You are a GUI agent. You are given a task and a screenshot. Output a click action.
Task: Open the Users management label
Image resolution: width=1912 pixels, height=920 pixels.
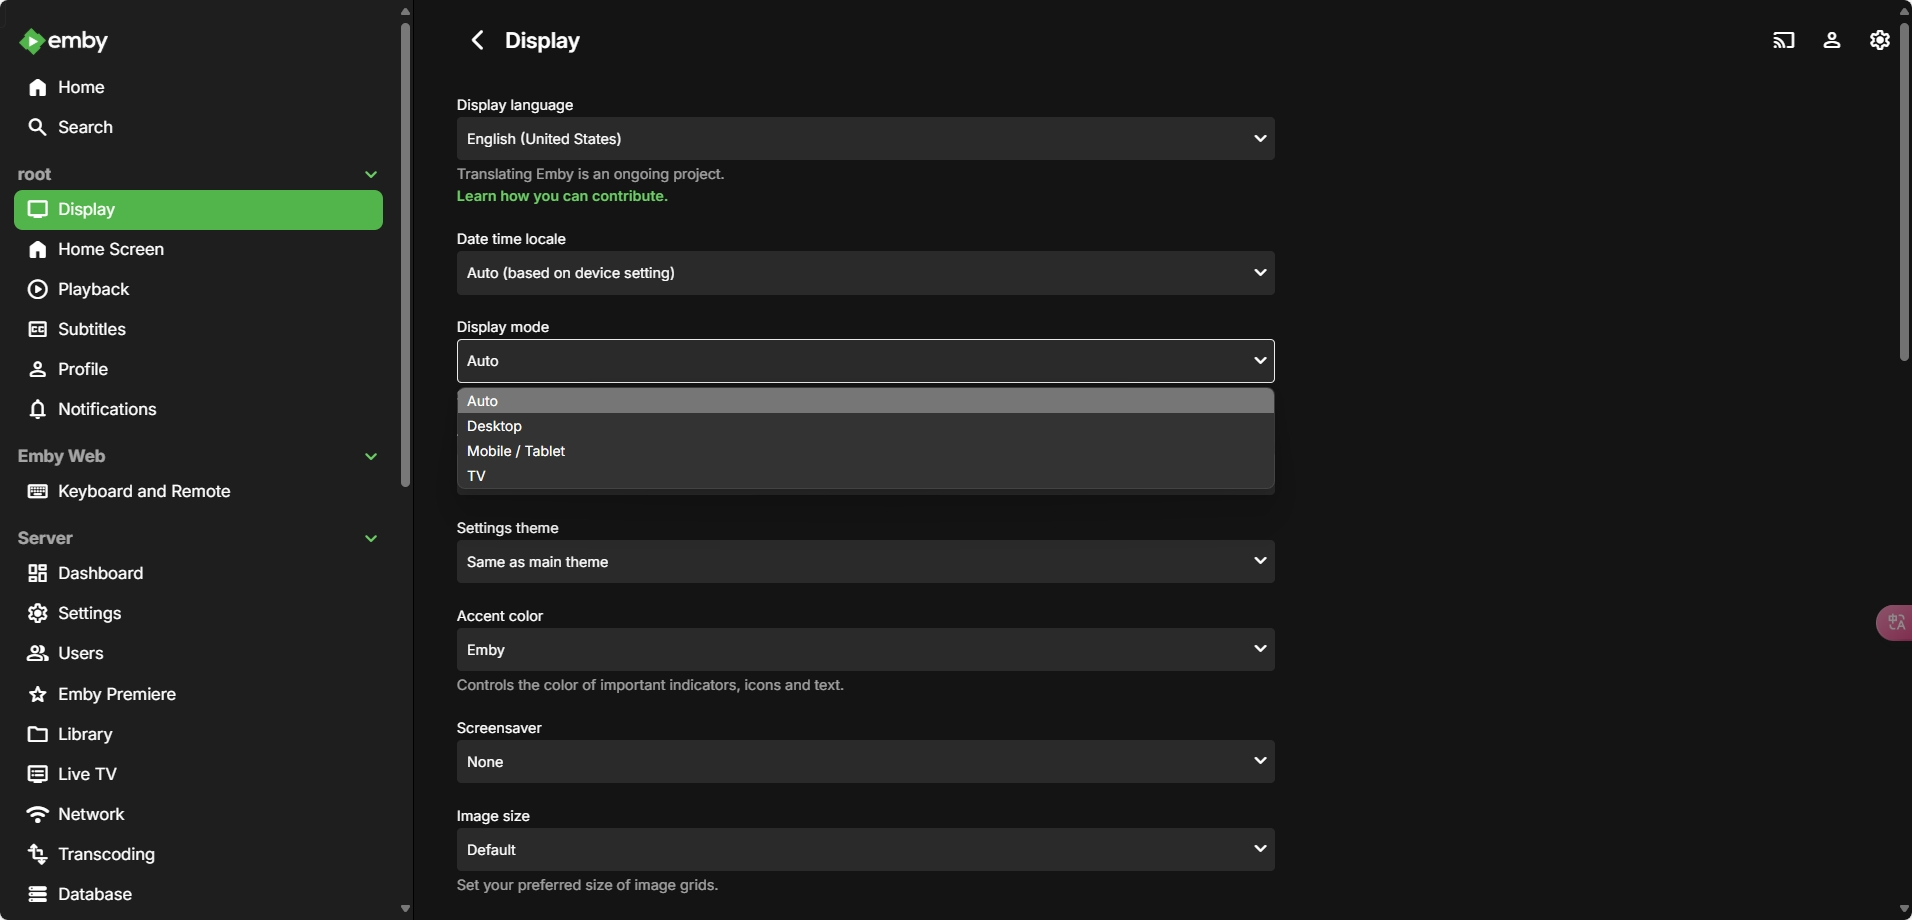81,654
